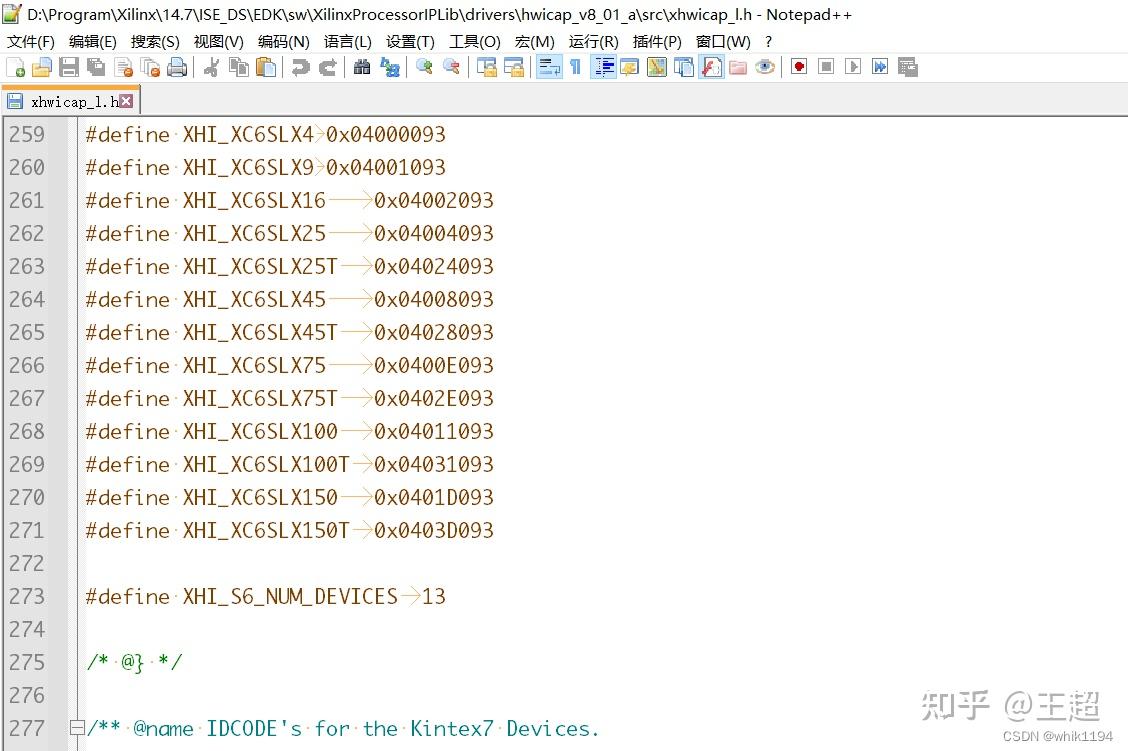Toggle synchronized horizontal scrolling
1128x751 pixels.
coord(514,68)
